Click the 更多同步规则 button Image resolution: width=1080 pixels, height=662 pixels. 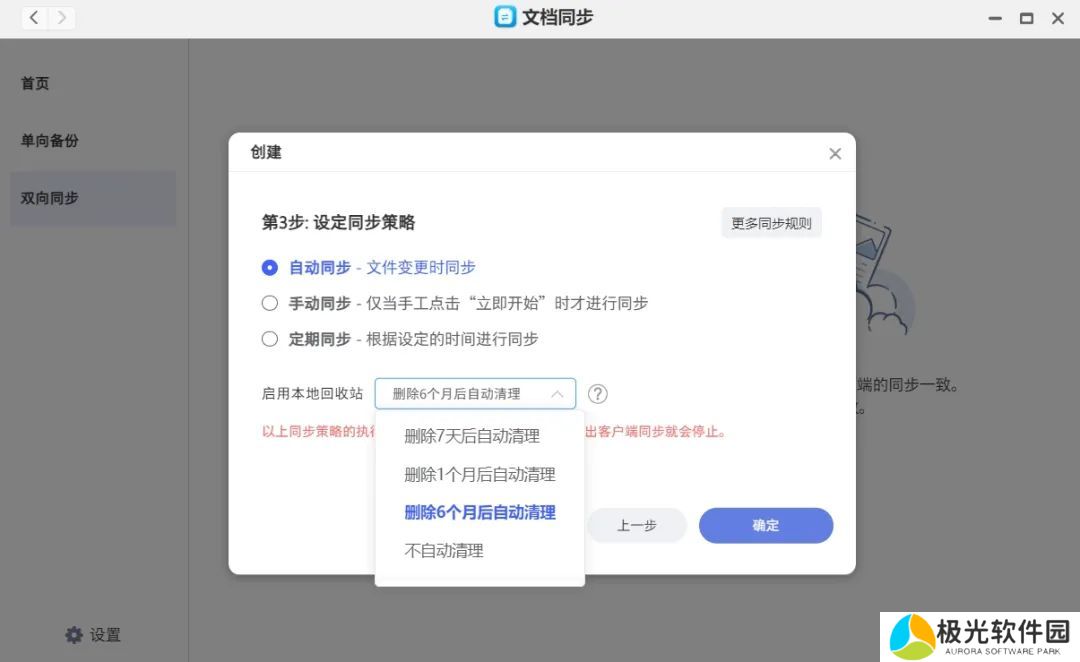pos(771,224)
